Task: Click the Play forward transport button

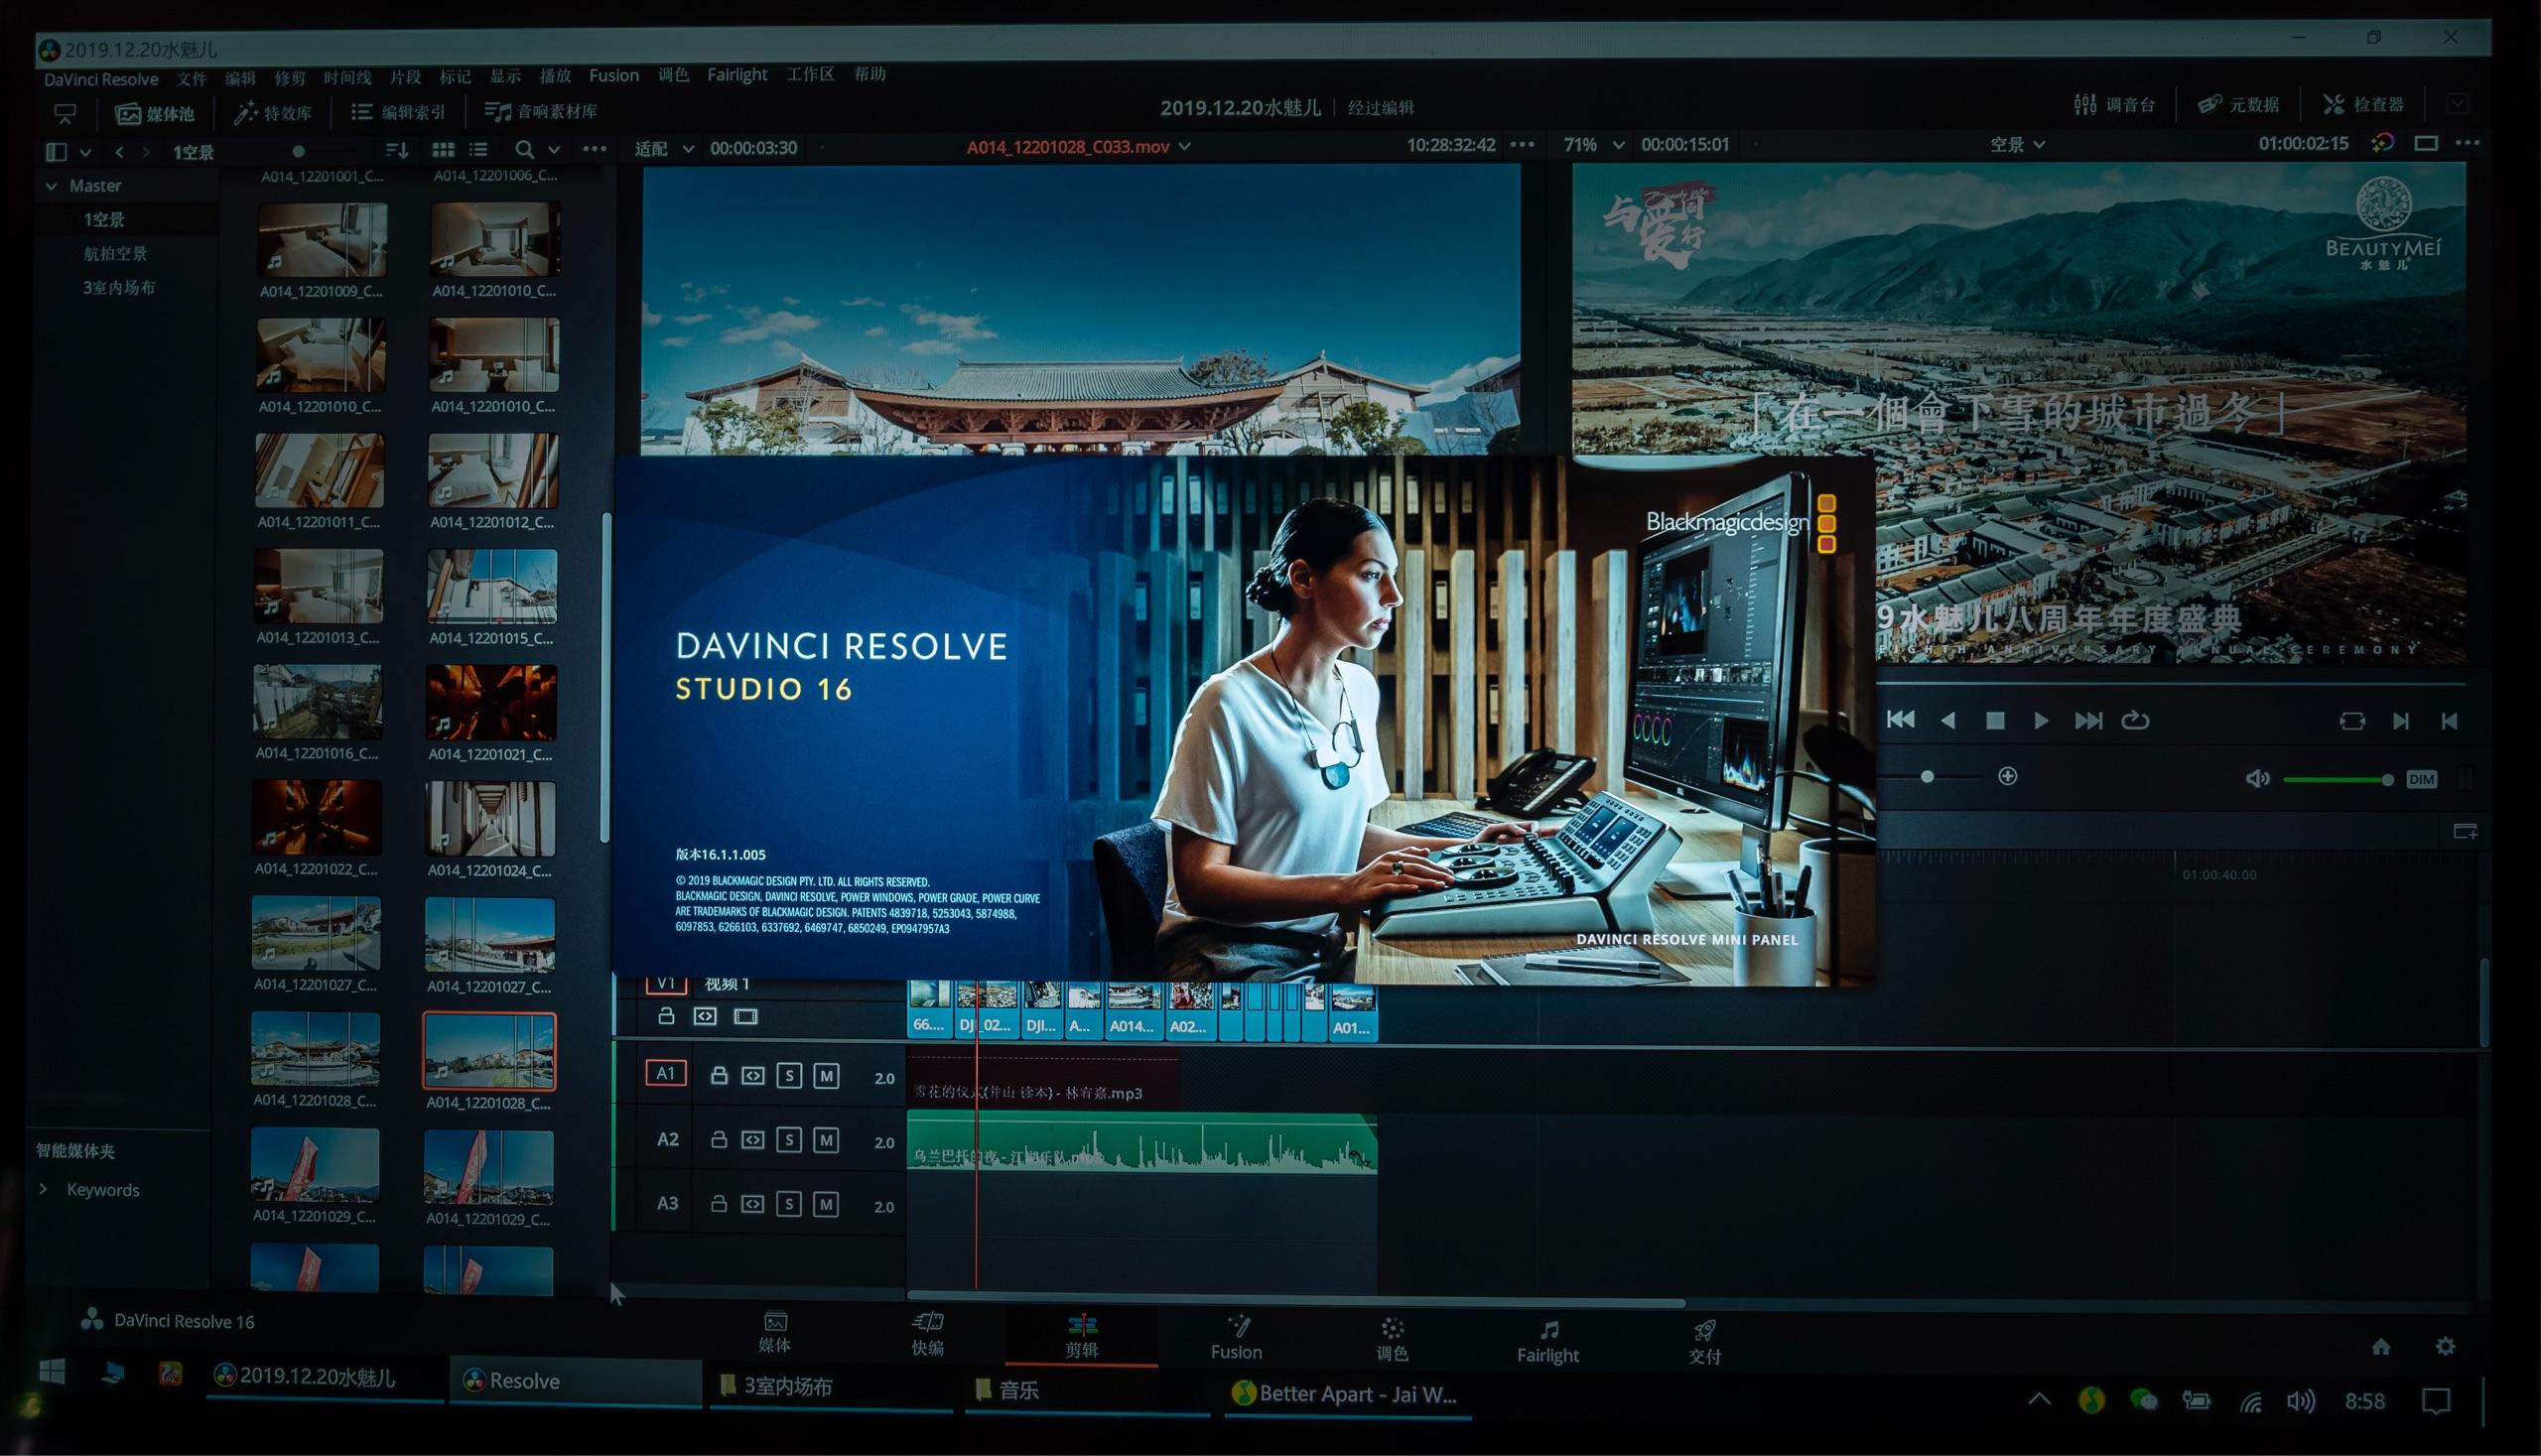Action: 2041,720
